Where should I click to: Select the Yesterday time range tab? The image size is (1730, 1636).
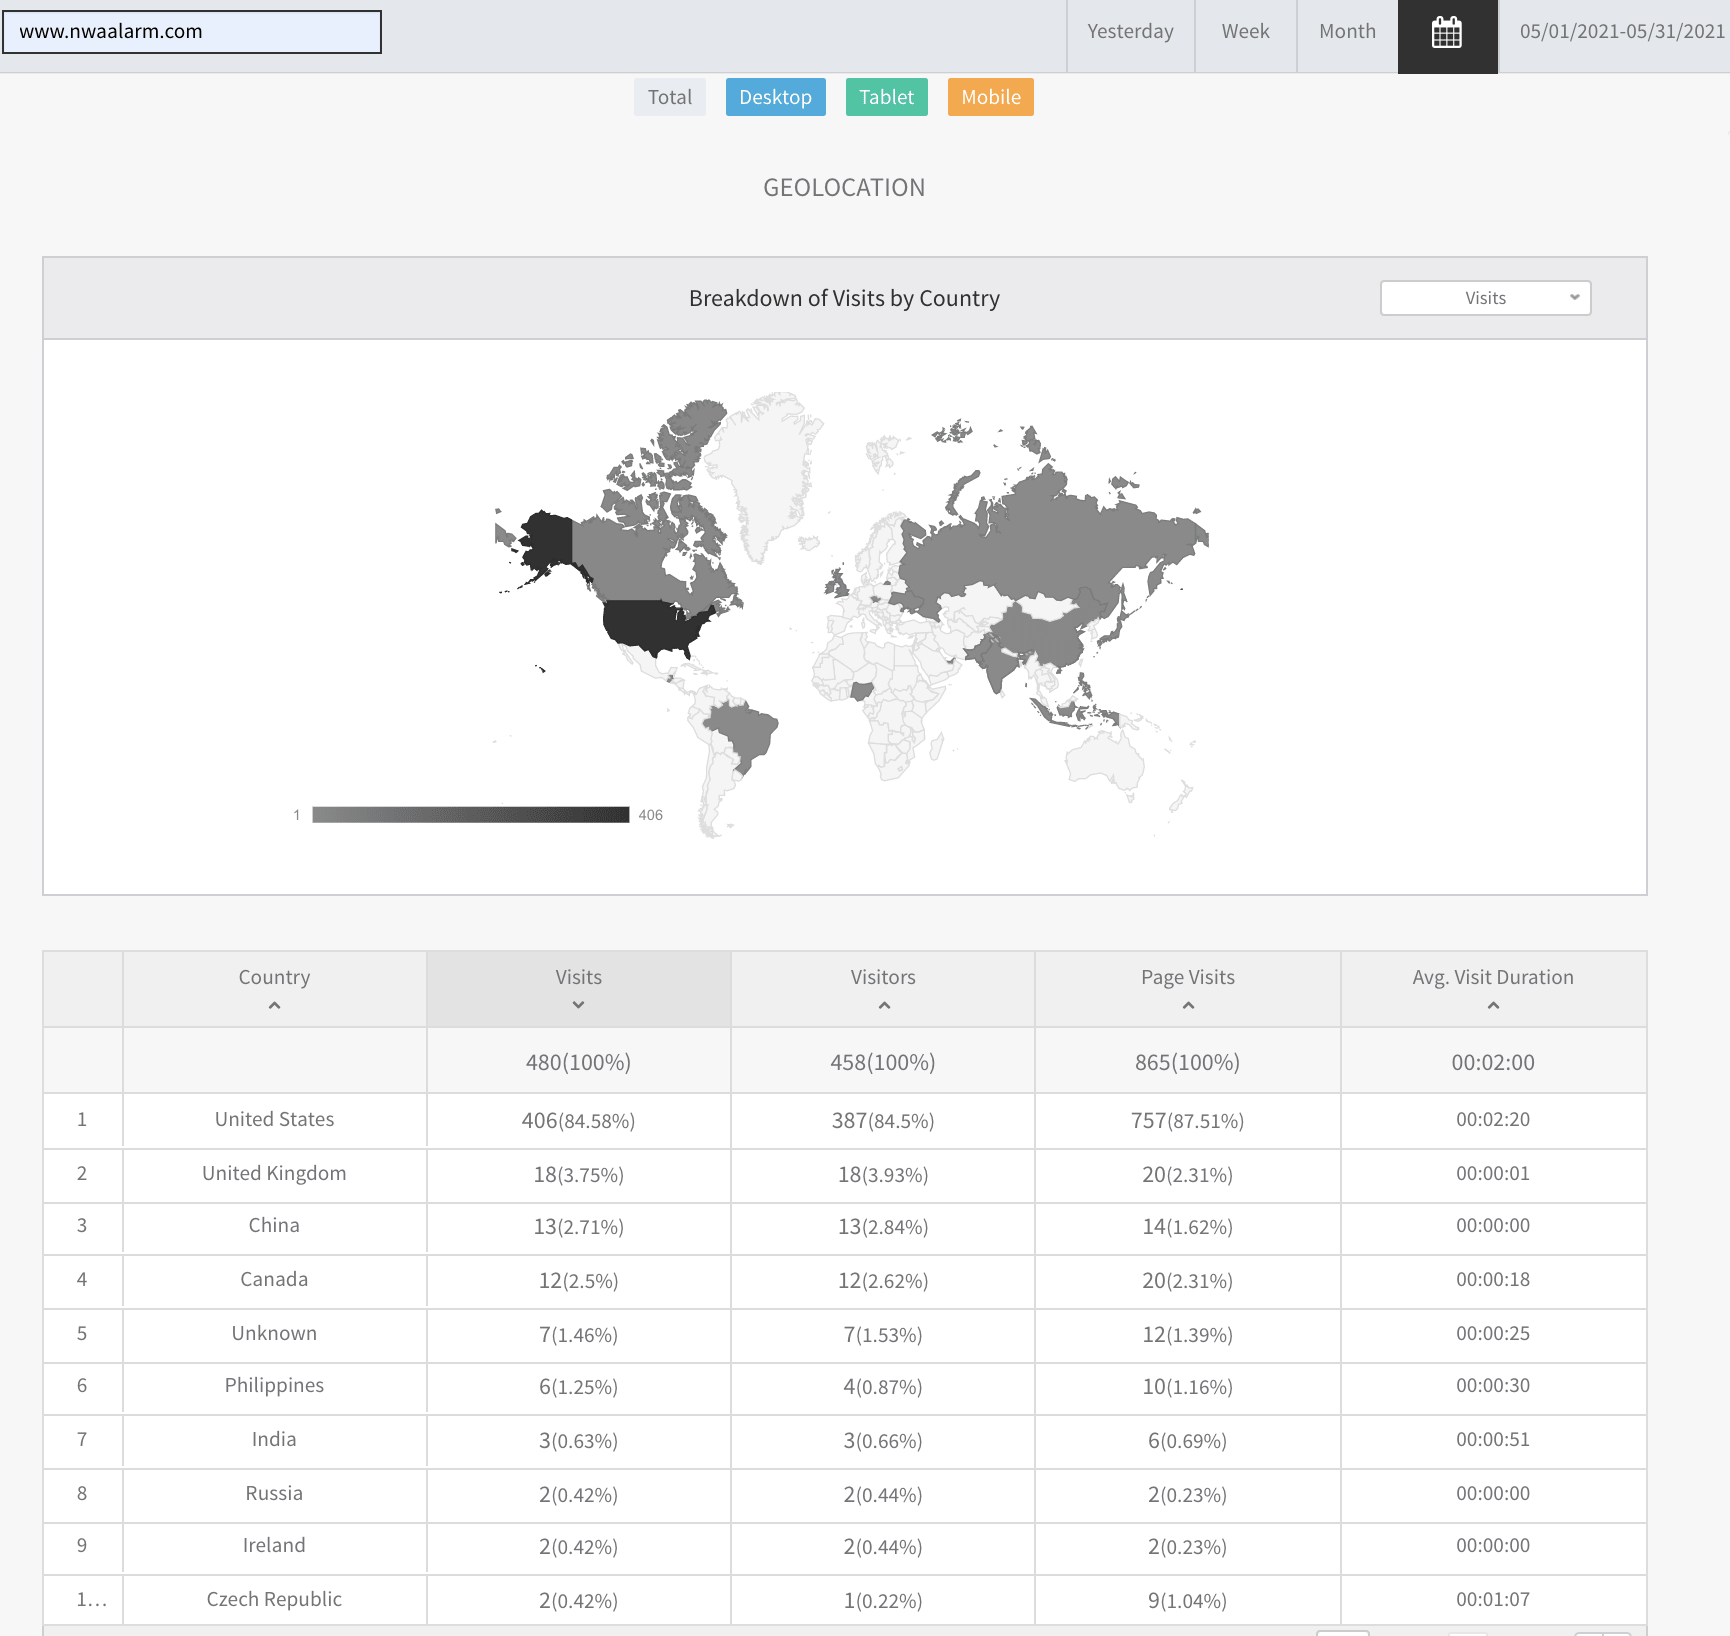point(1130,32)
